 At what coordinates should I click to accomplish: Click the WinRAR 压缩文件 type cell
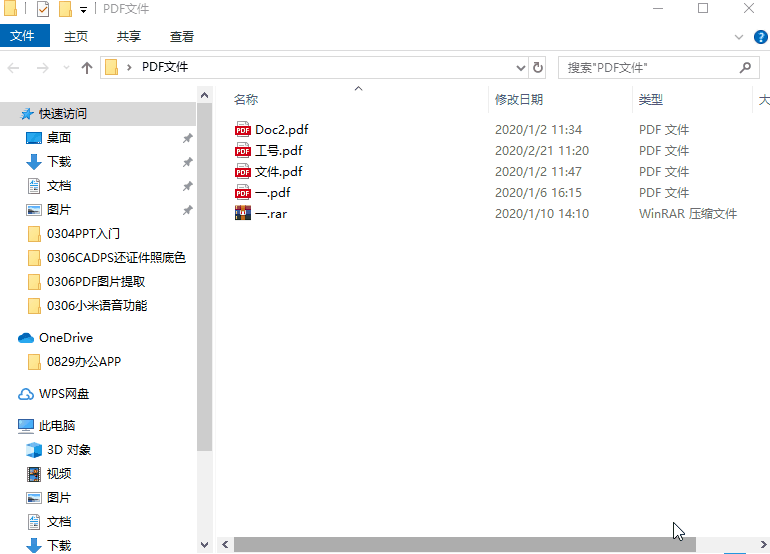click(688, 214)
